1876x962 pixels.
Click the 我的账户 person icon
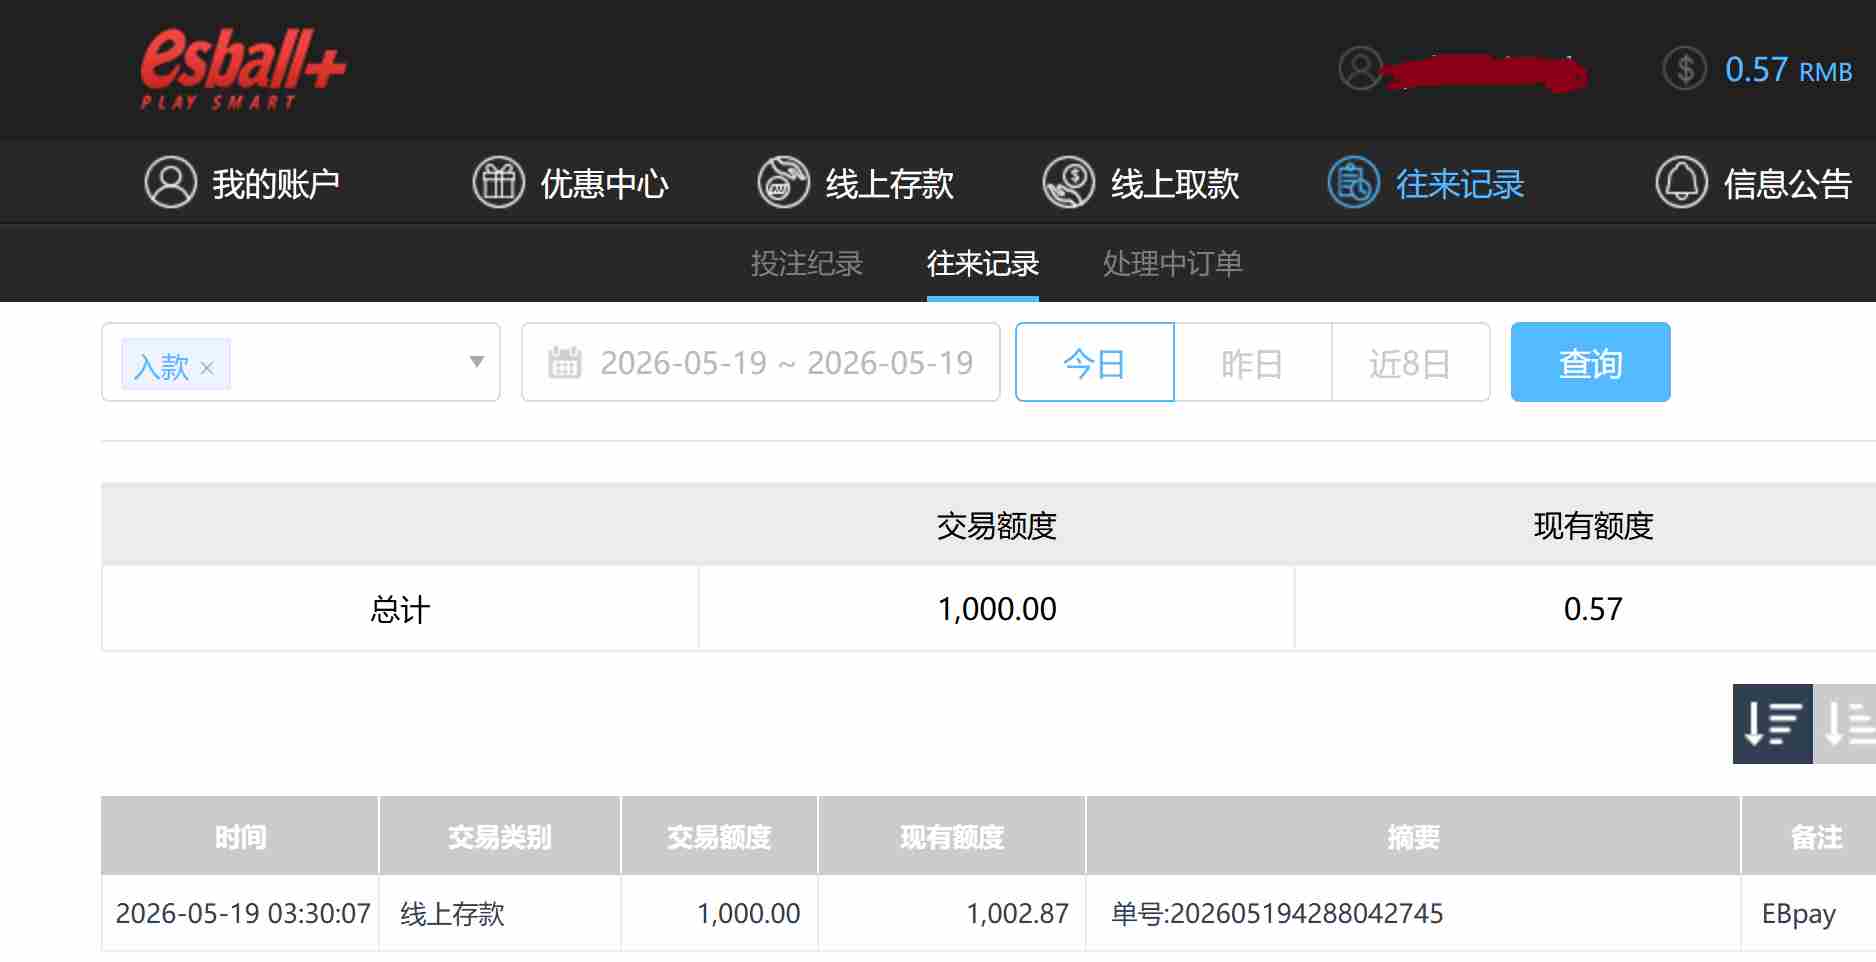(x=171, y=183)
